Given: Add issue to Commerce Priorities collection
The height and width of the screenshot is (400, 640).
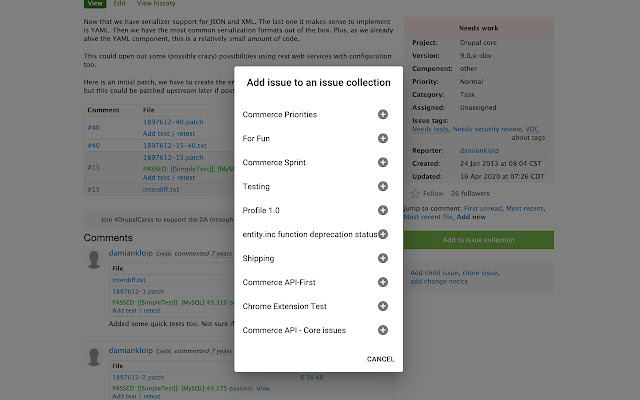Looking at the screenshot, I should [x=382, y=114].
